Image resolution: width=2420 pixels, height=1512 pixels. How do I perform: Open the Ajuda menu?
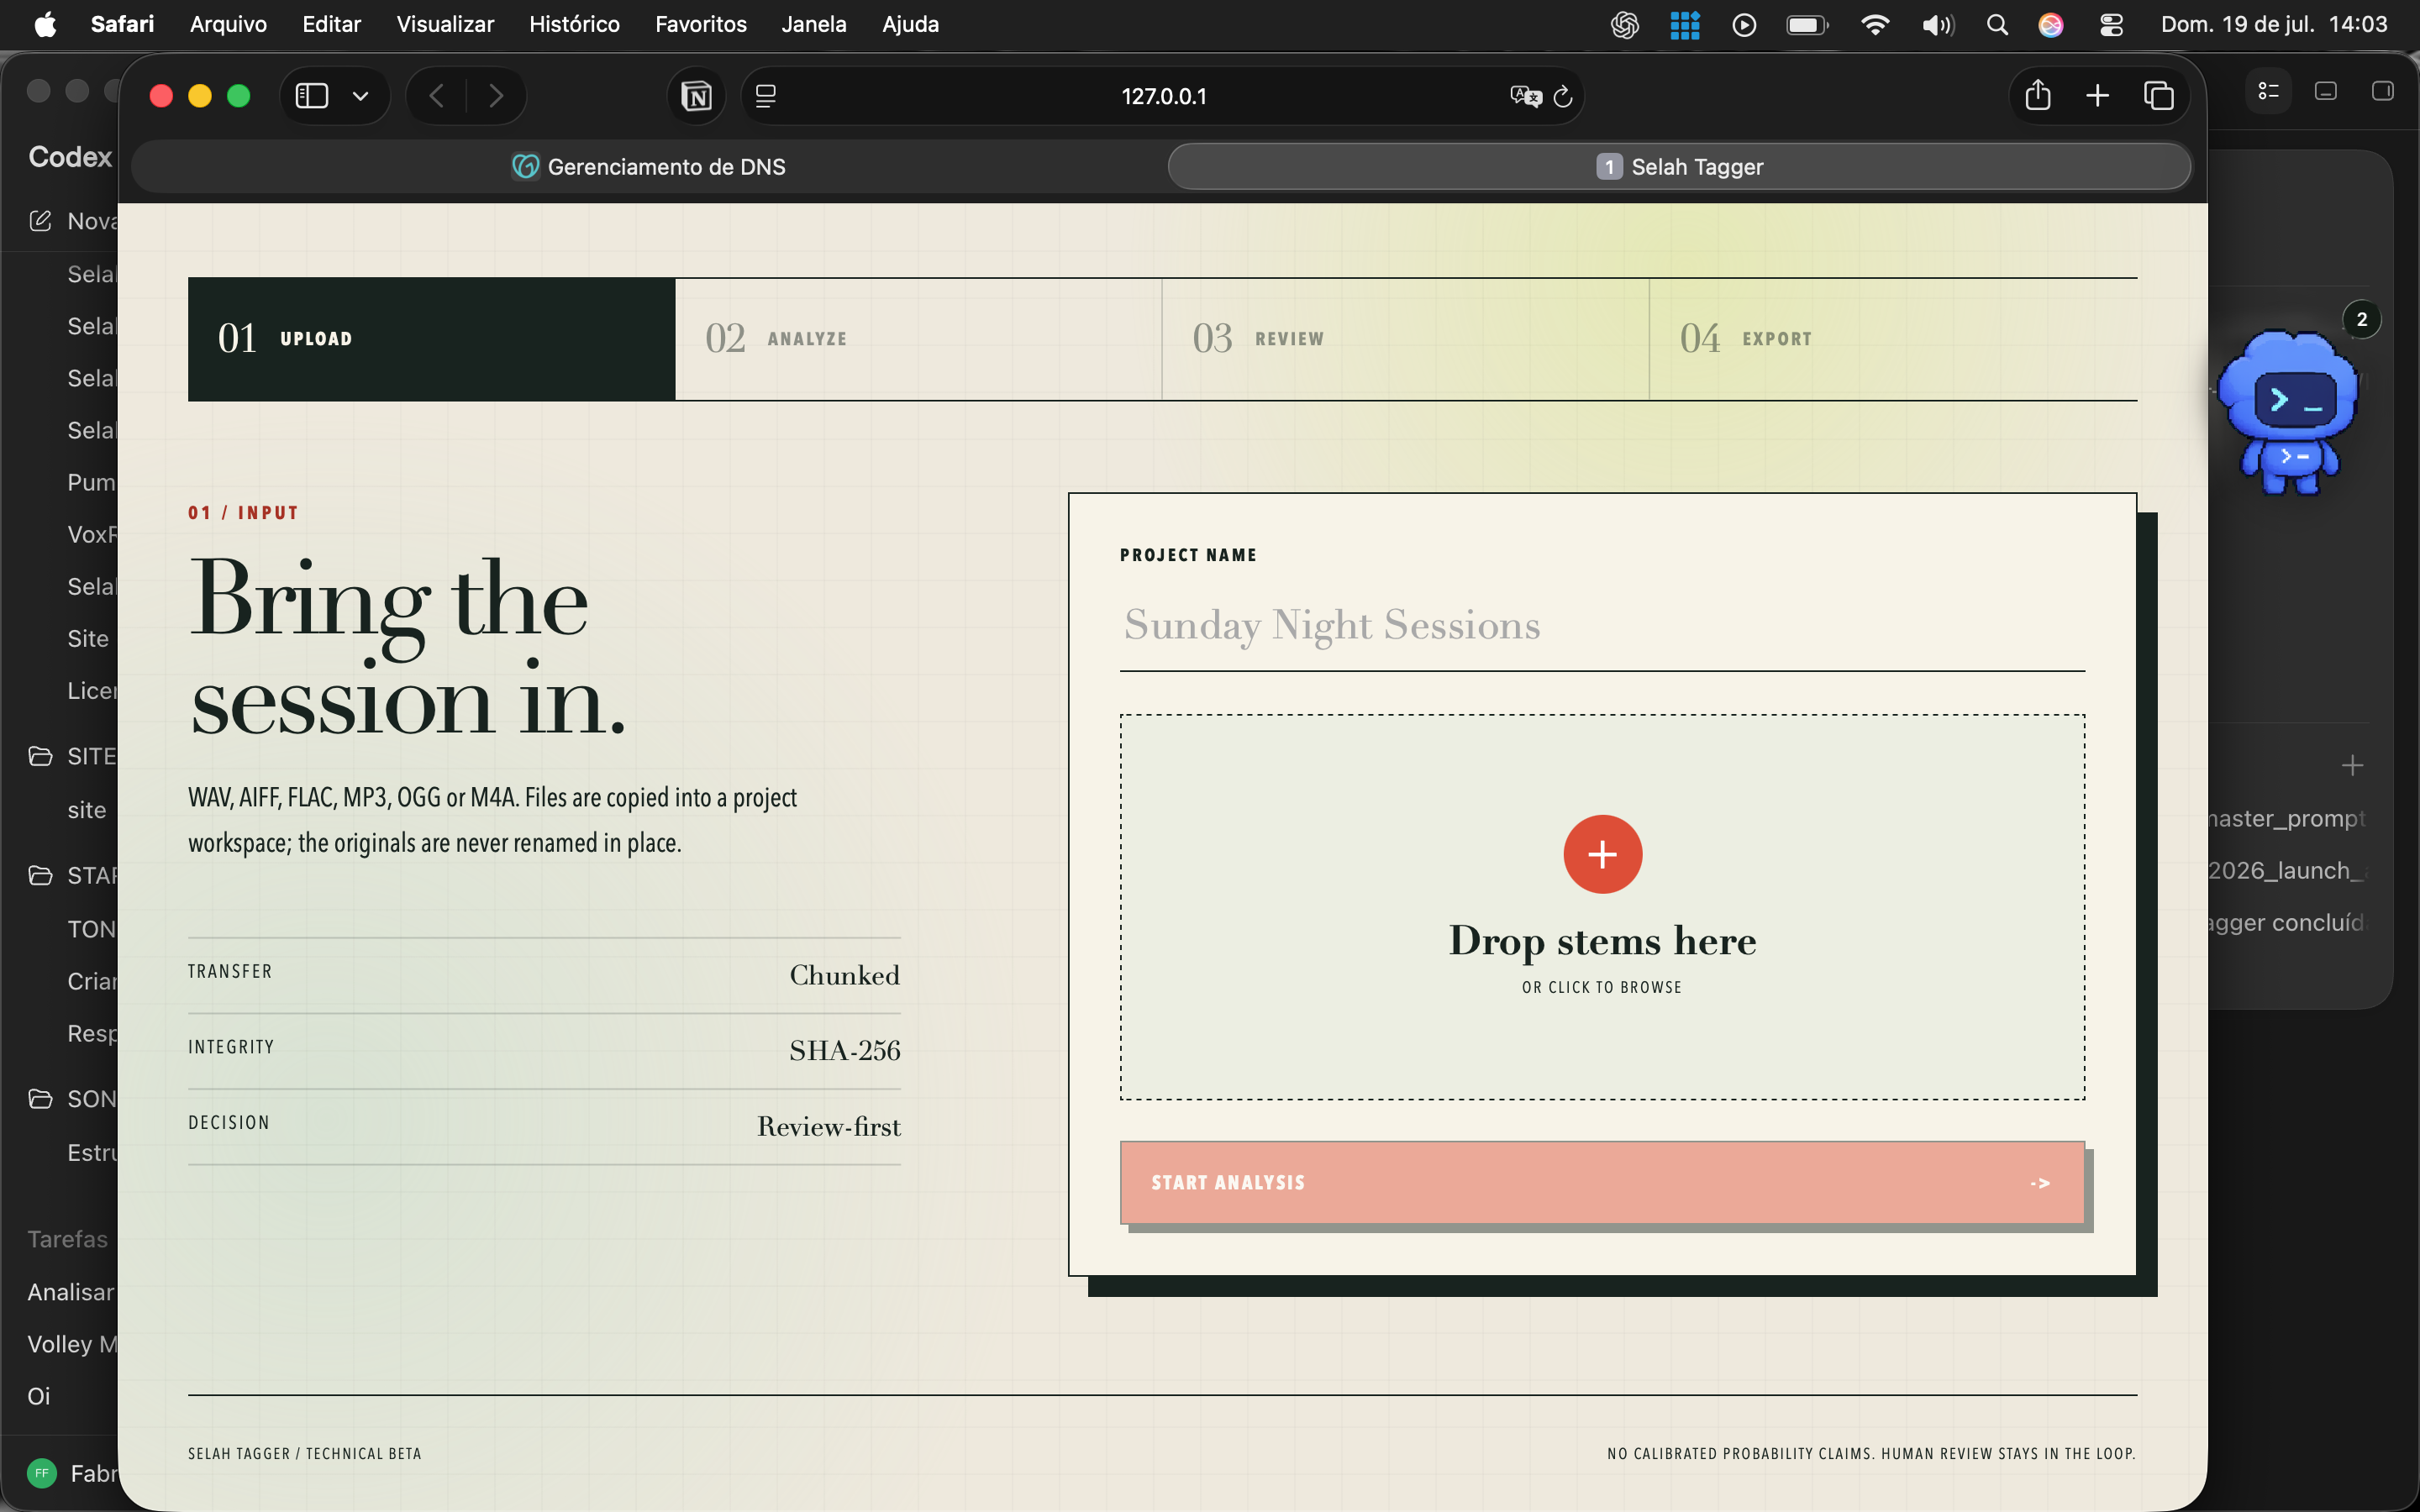point(910,24)
